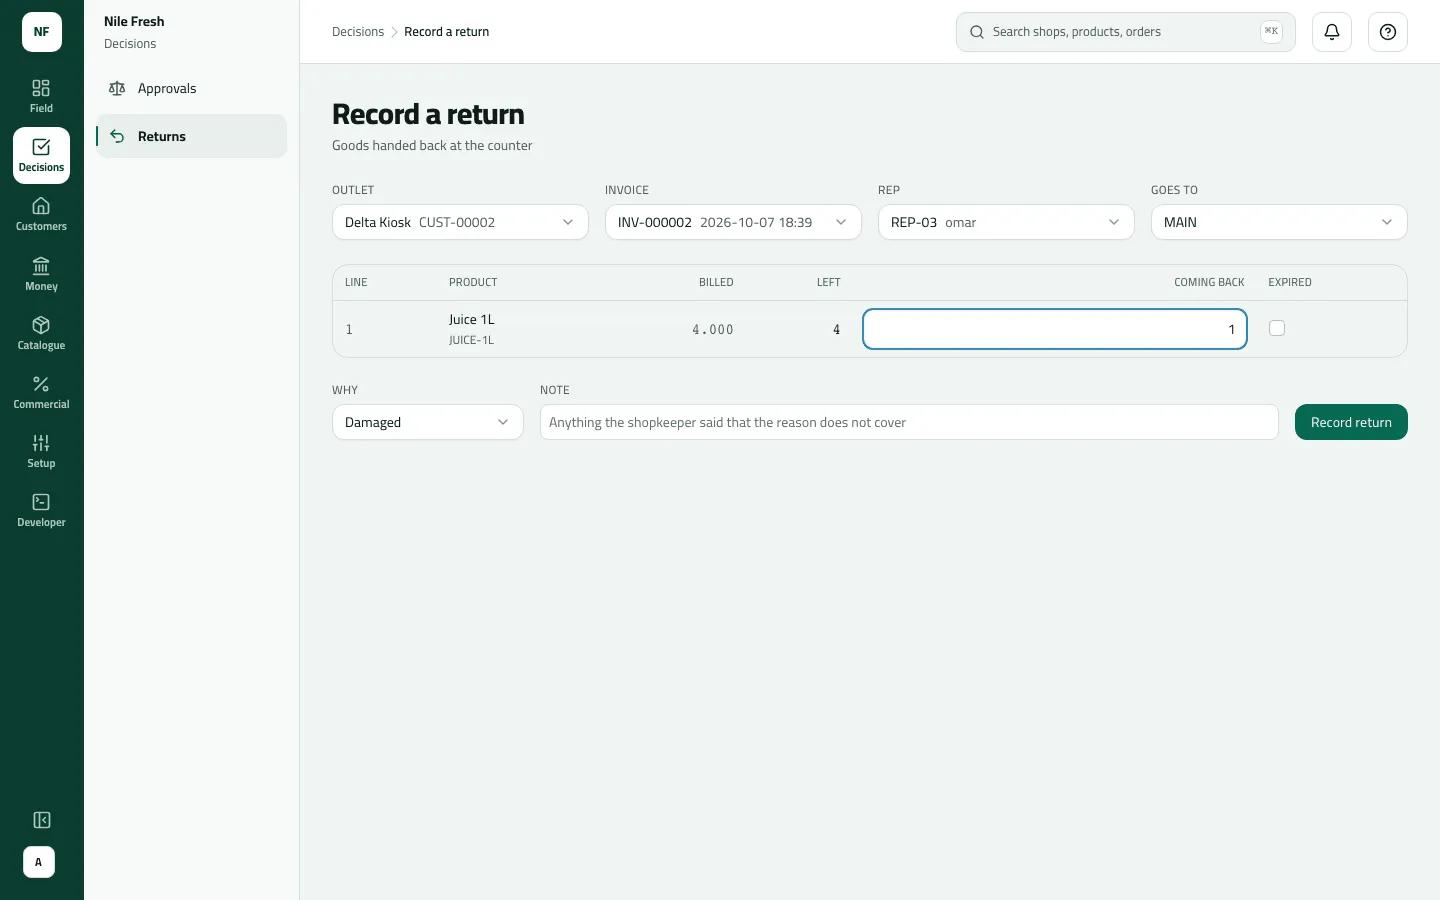Click the Juice 1L product name
Image resolution: width=1440 pixels, height=900 pixels.
pyautogui.click(x=472, y=320)
